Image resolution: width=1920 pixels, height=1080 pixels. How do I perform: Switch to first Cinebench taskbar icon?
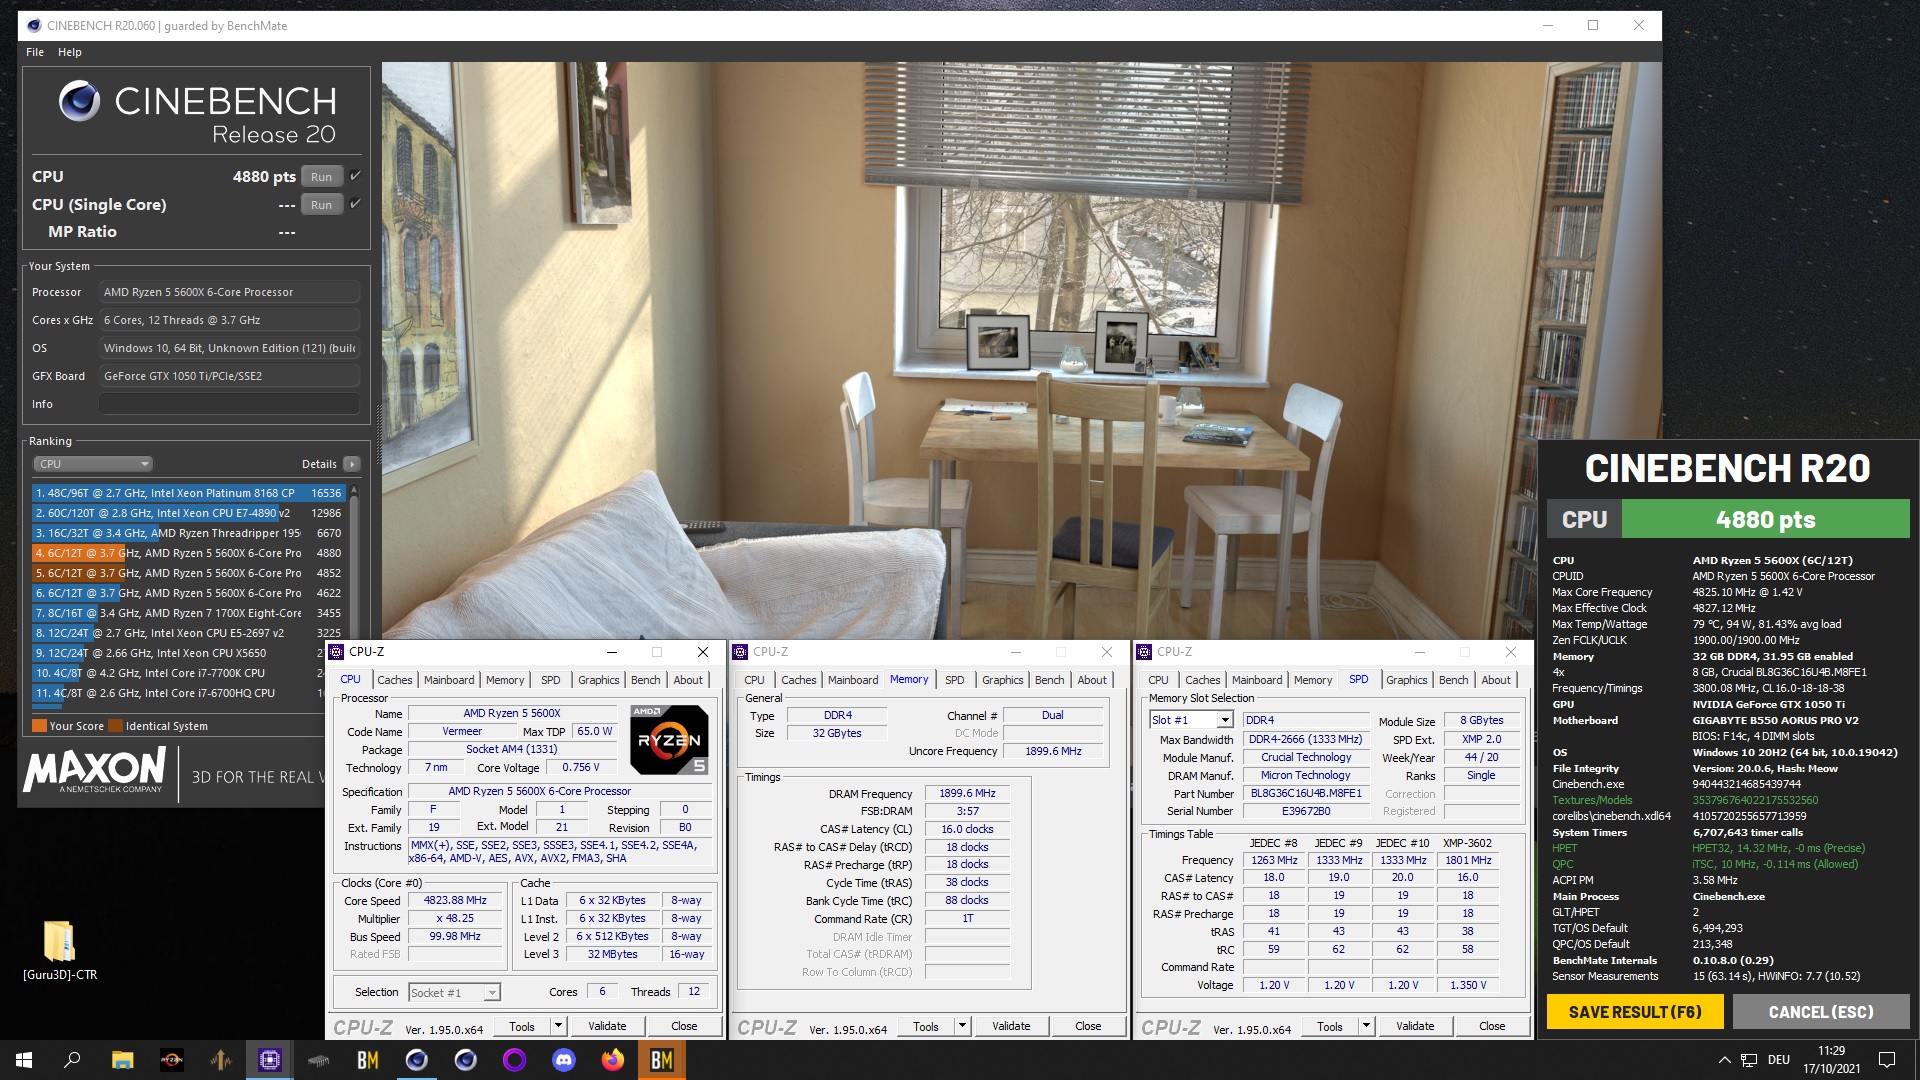(x=417, y=1060)
